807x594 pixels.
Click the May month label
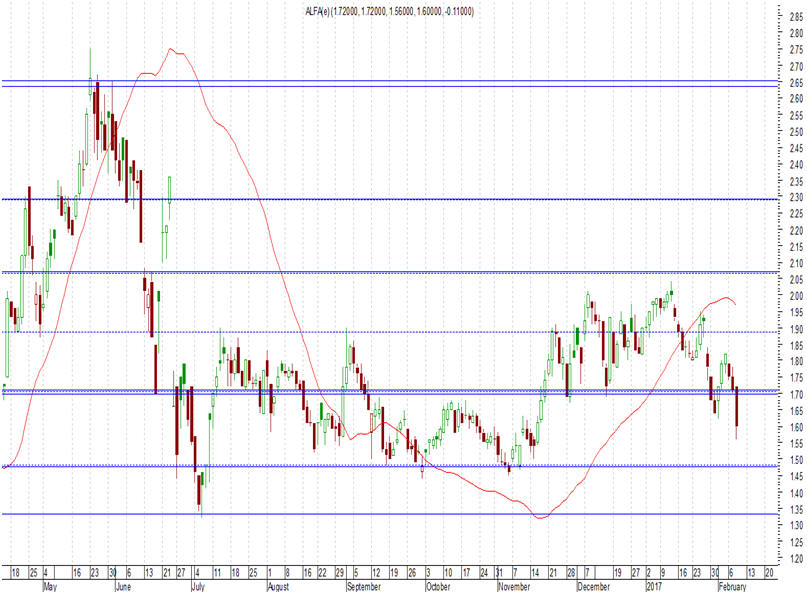click(x=50, y=587)
